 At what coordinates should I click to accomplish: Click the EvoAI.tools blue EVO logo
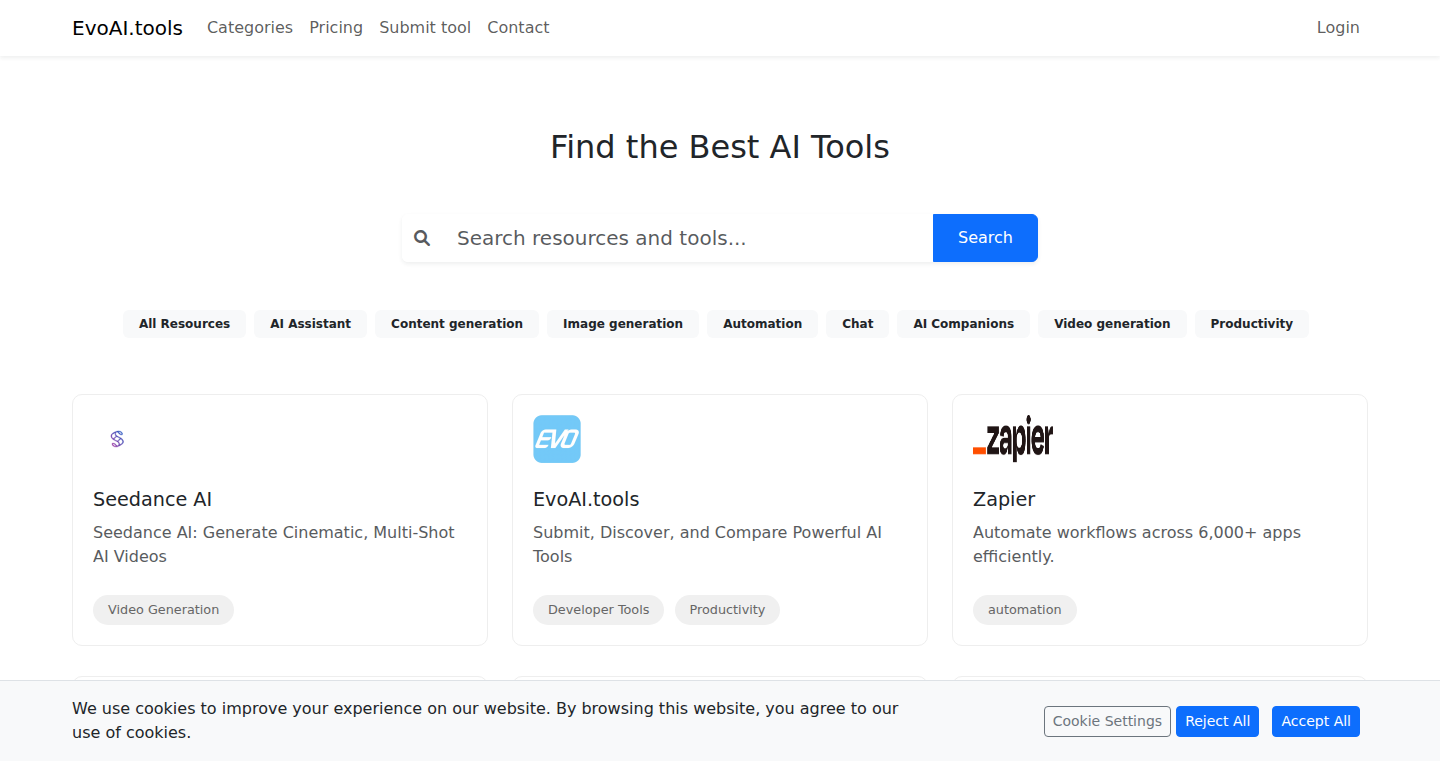point(557,439)
